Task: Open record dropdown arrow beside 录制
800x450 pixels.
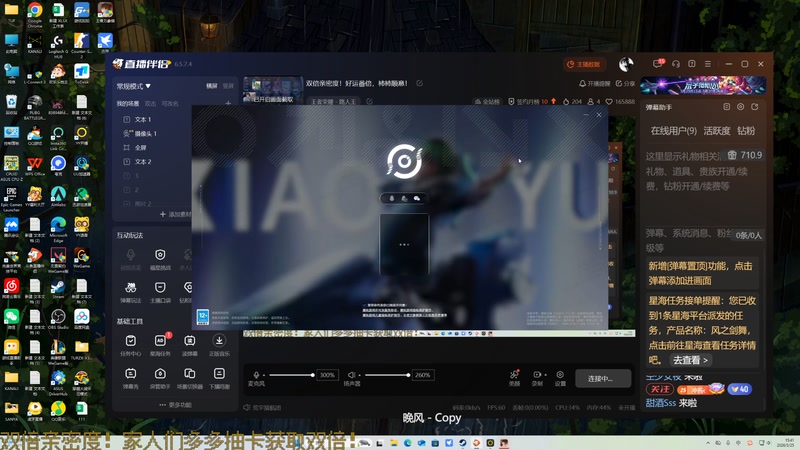Action: point(545,374)
